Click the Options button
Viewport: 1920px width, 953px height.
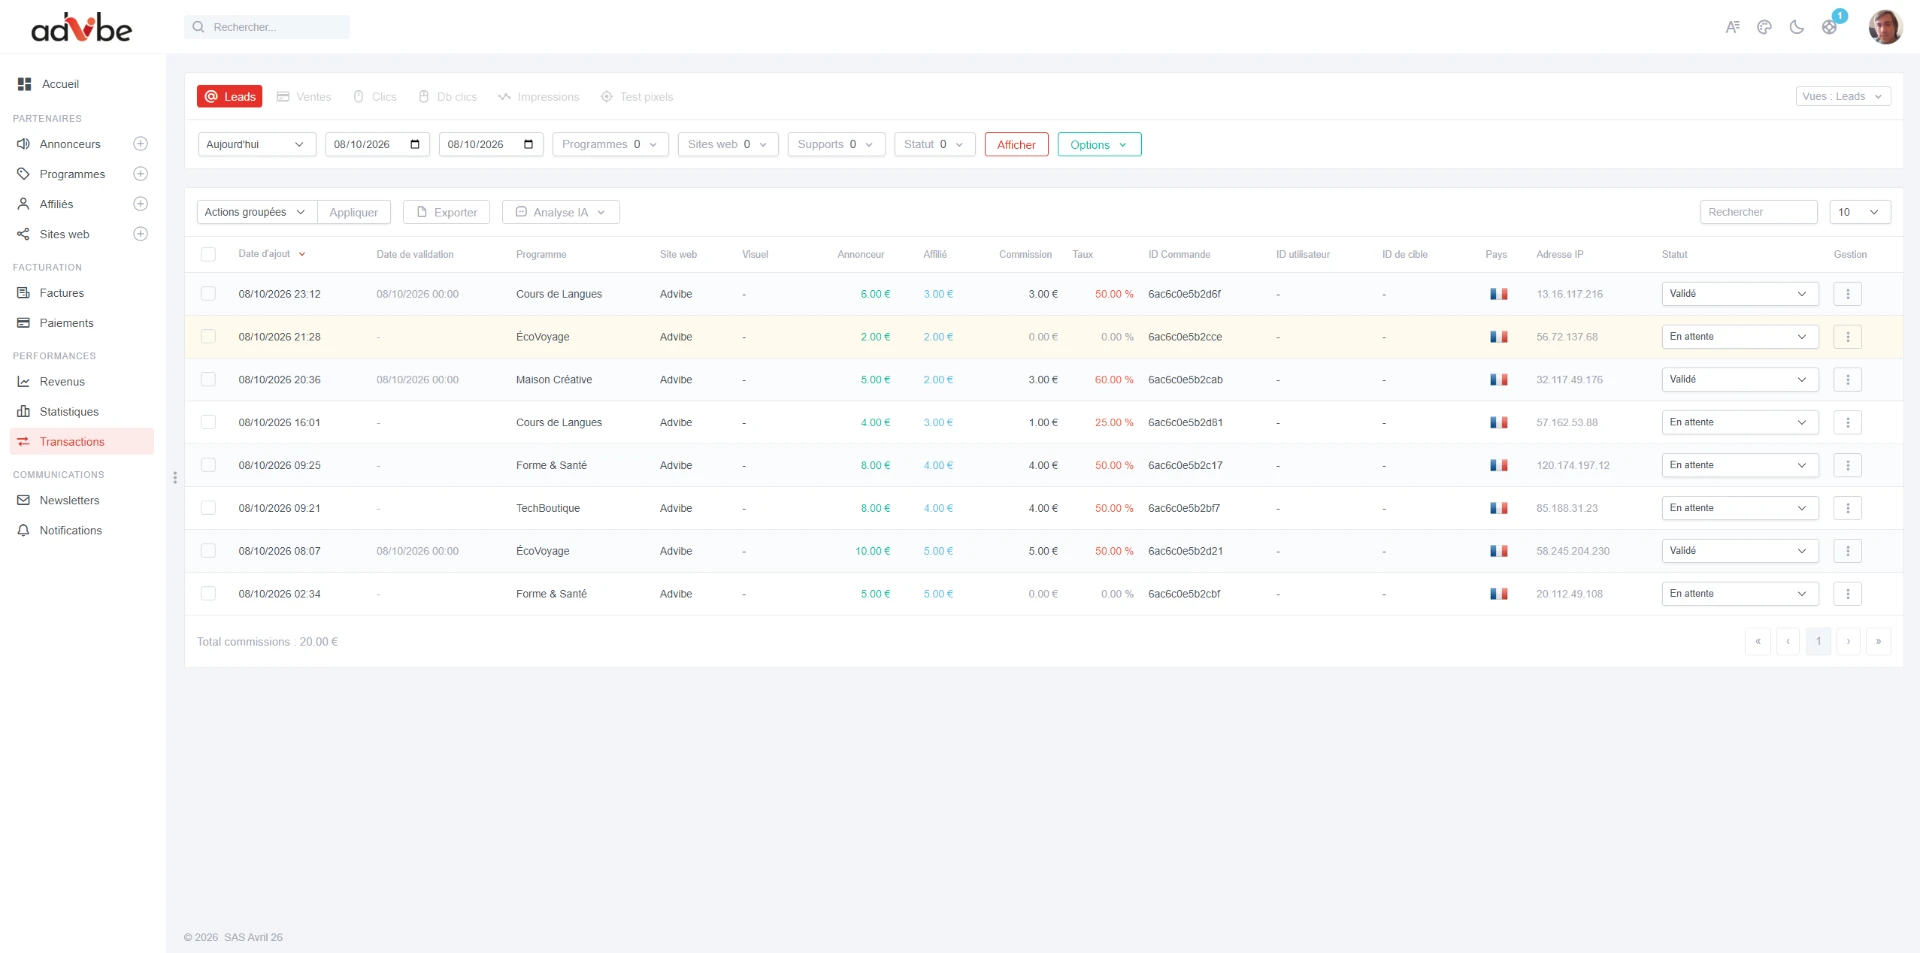(x=1099, y=144)
